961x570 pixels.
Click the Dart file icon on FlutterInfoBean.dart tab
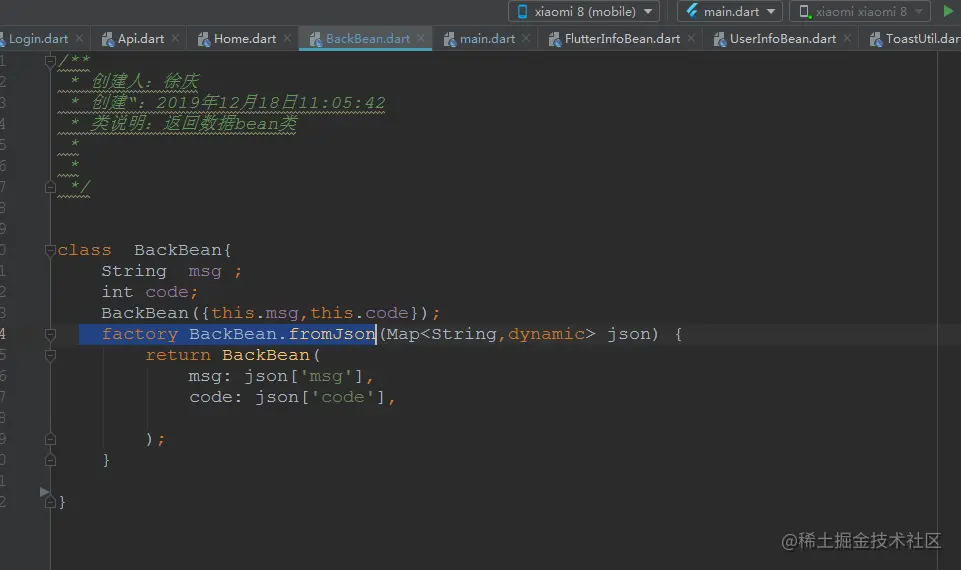pyautogui.click(x=555, y=39)
